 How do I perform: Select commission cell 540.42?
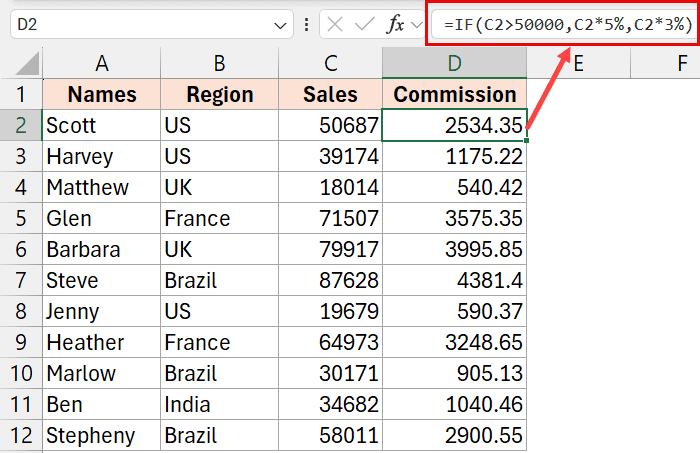[454, 187]
